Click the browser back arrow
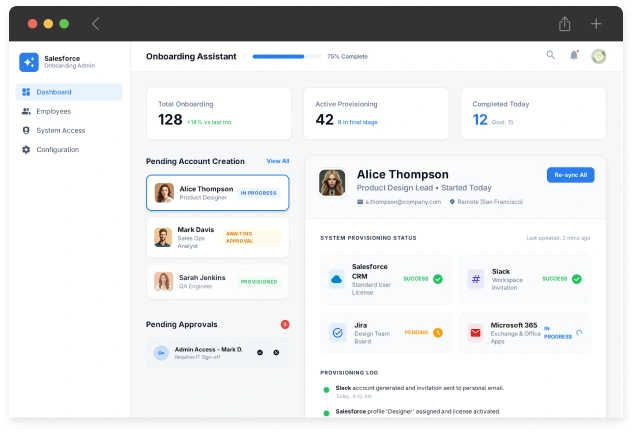This screenshot has width=634, height=432. (95, 23)
